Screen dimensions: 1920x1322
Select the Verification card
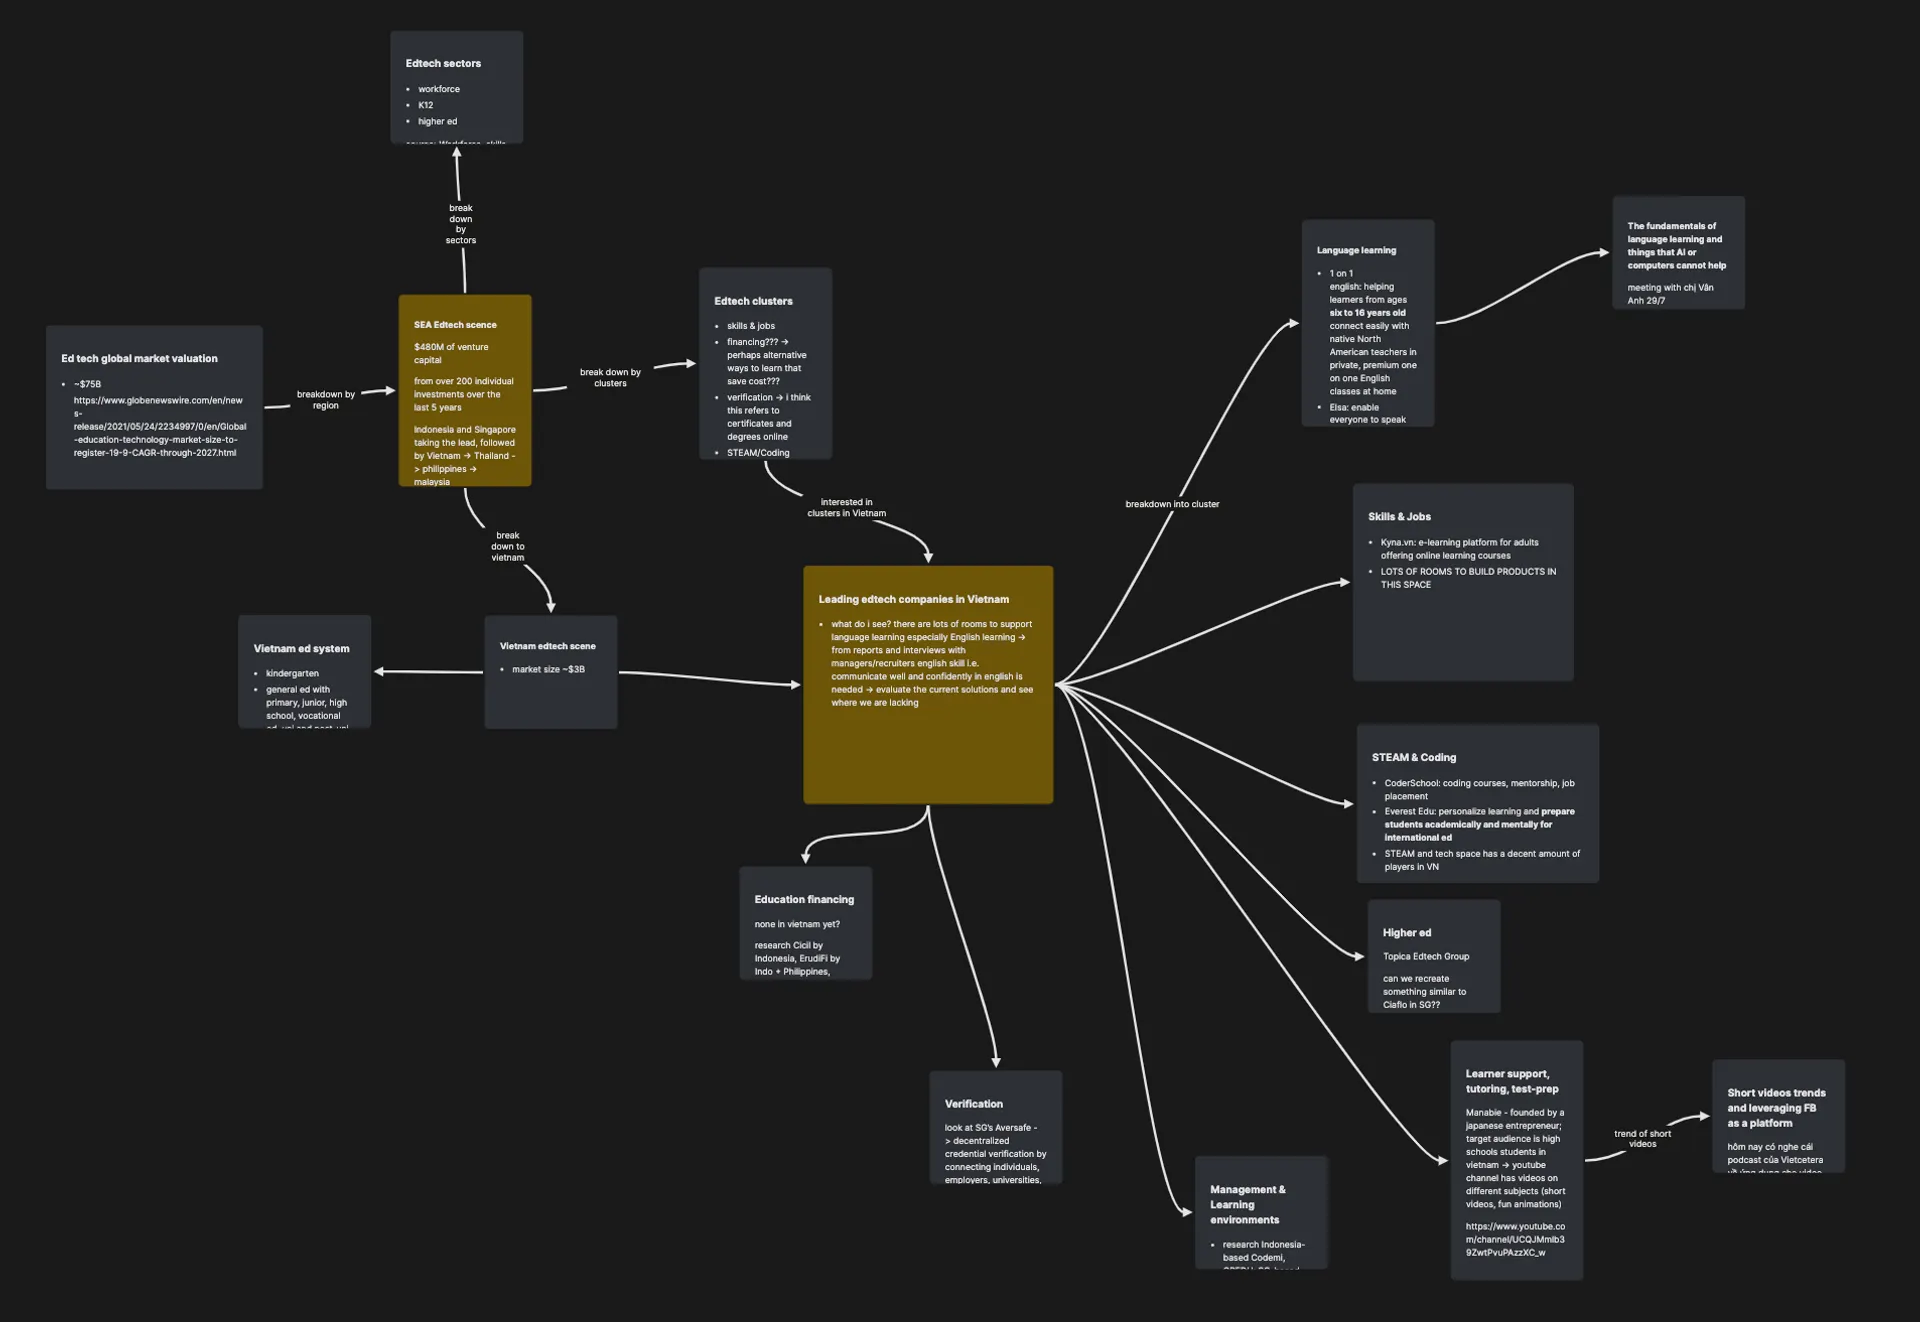995,1127
